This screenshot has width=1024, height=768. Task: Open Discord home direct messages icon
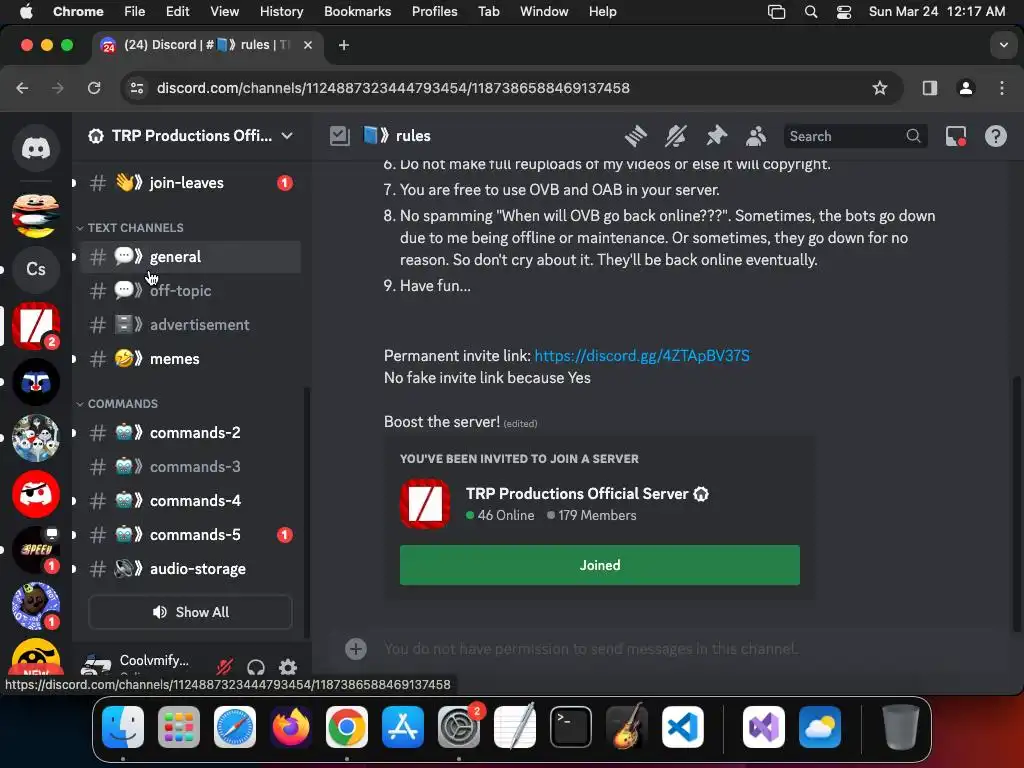36,148
